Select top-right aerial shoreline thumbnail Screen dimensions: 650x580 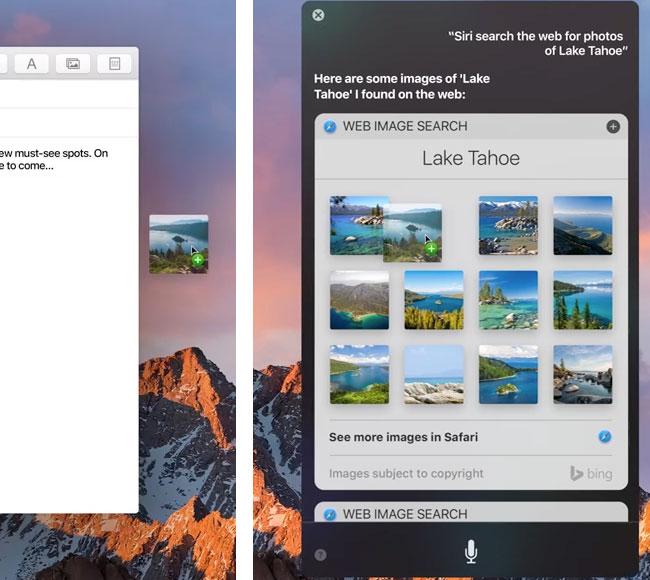point(582,225)
